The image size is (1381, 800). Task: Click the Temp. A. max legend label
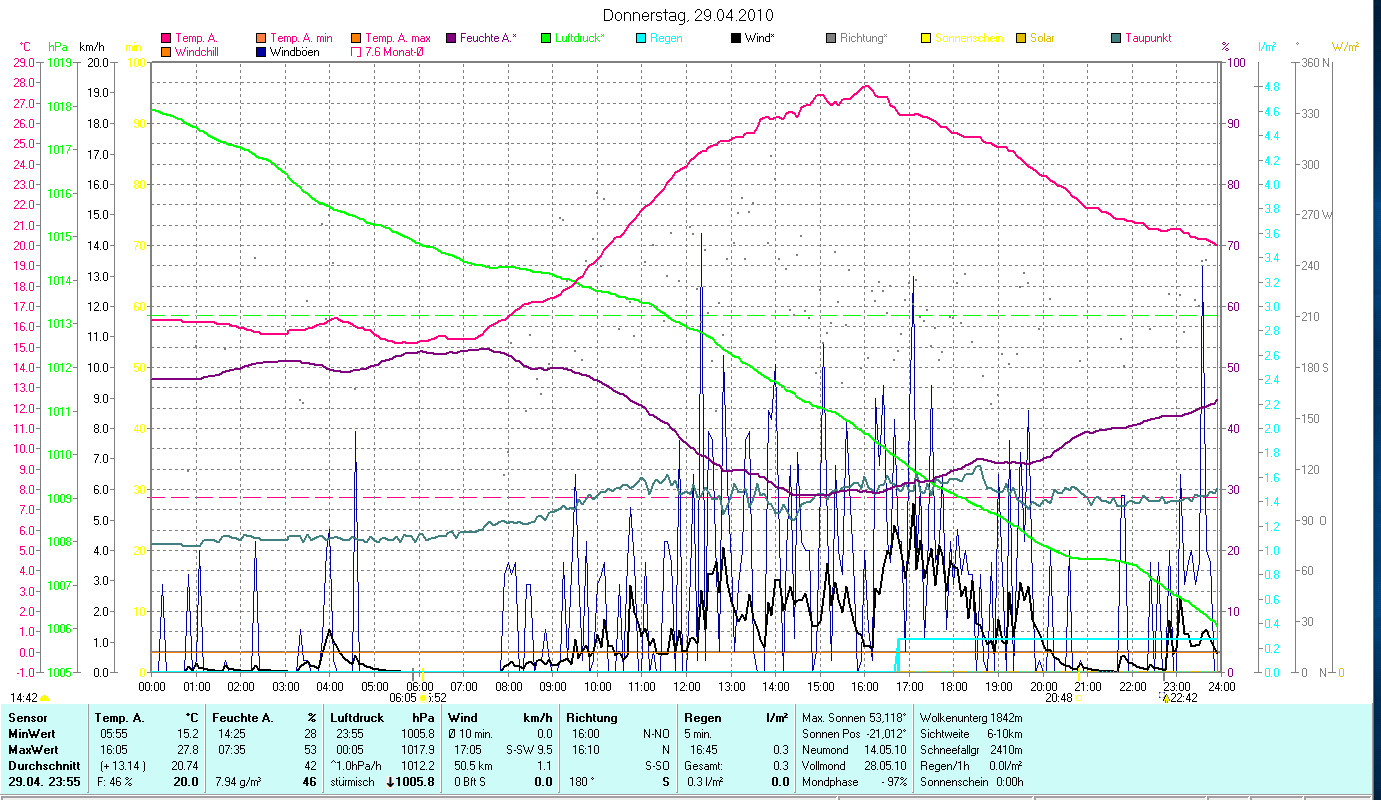(397, 38)
